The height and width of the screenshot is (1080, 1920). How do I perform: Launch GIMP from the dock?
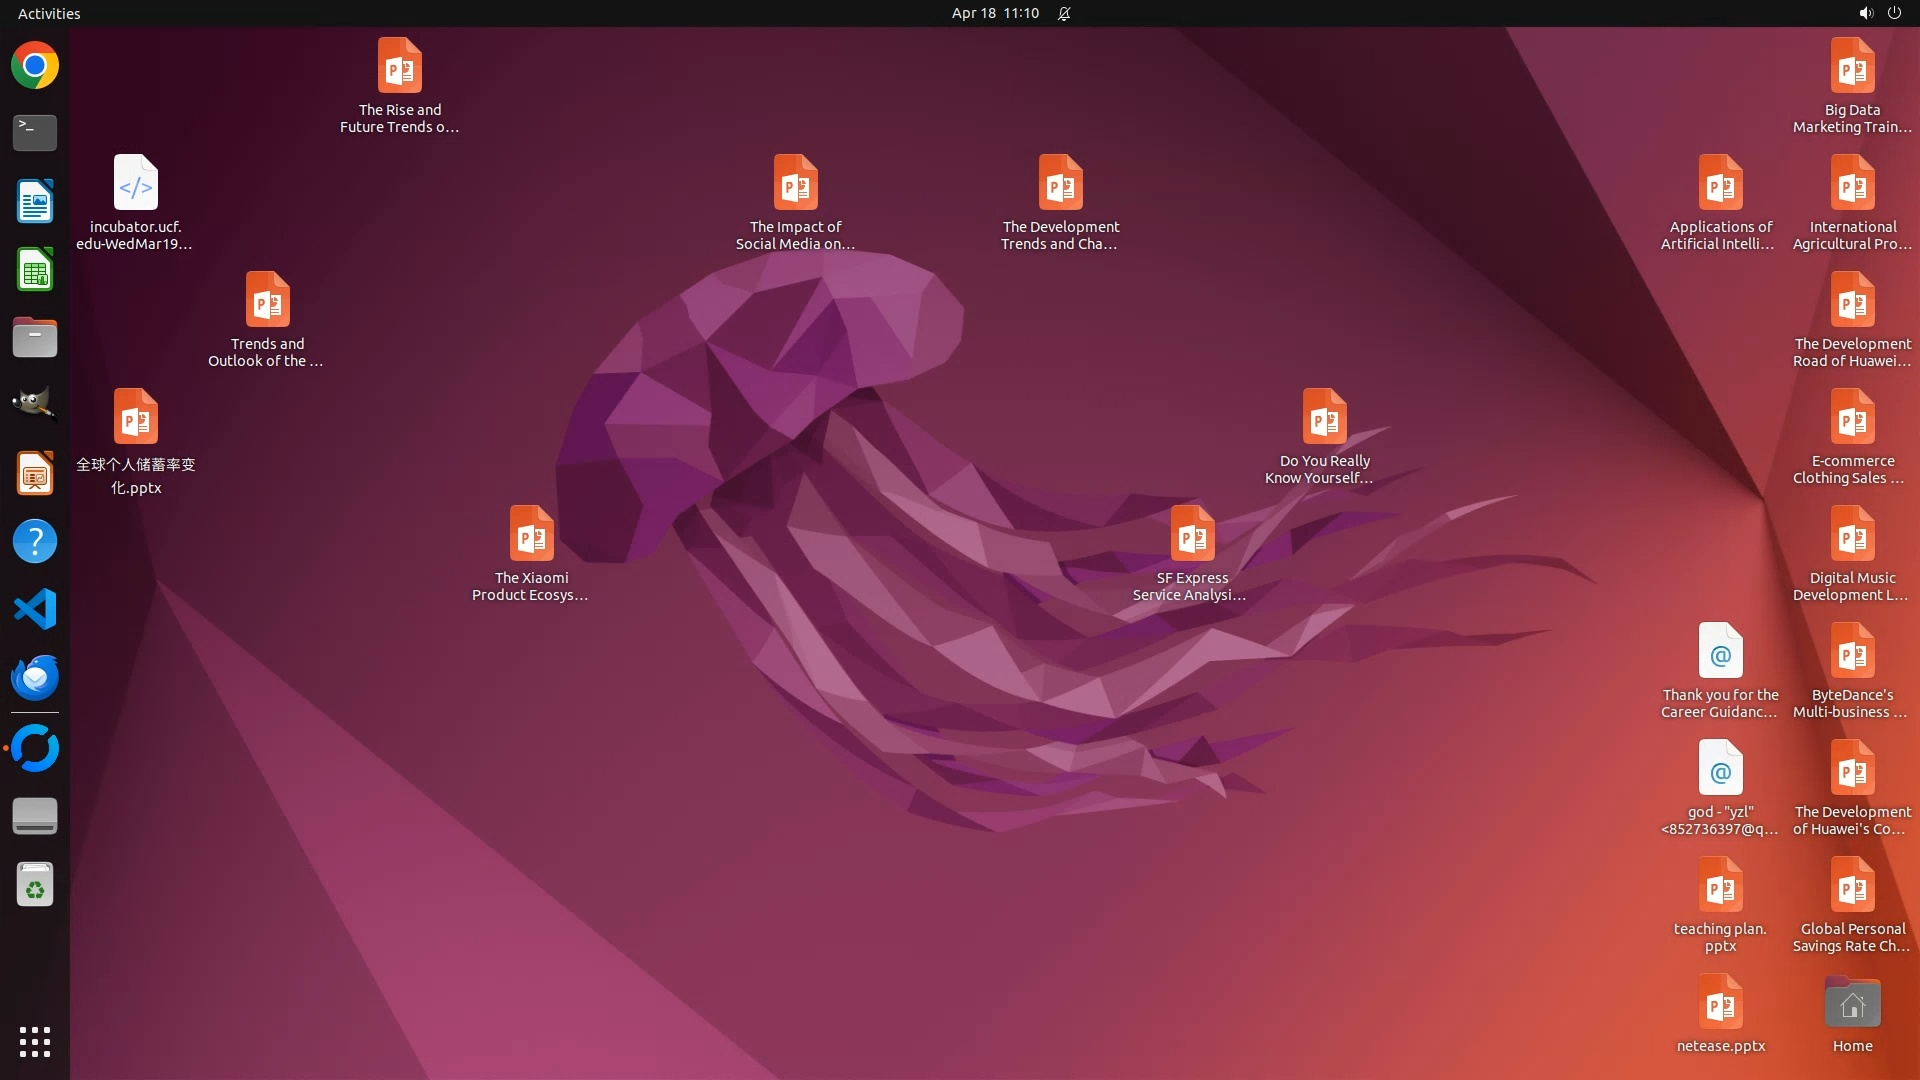35,404
